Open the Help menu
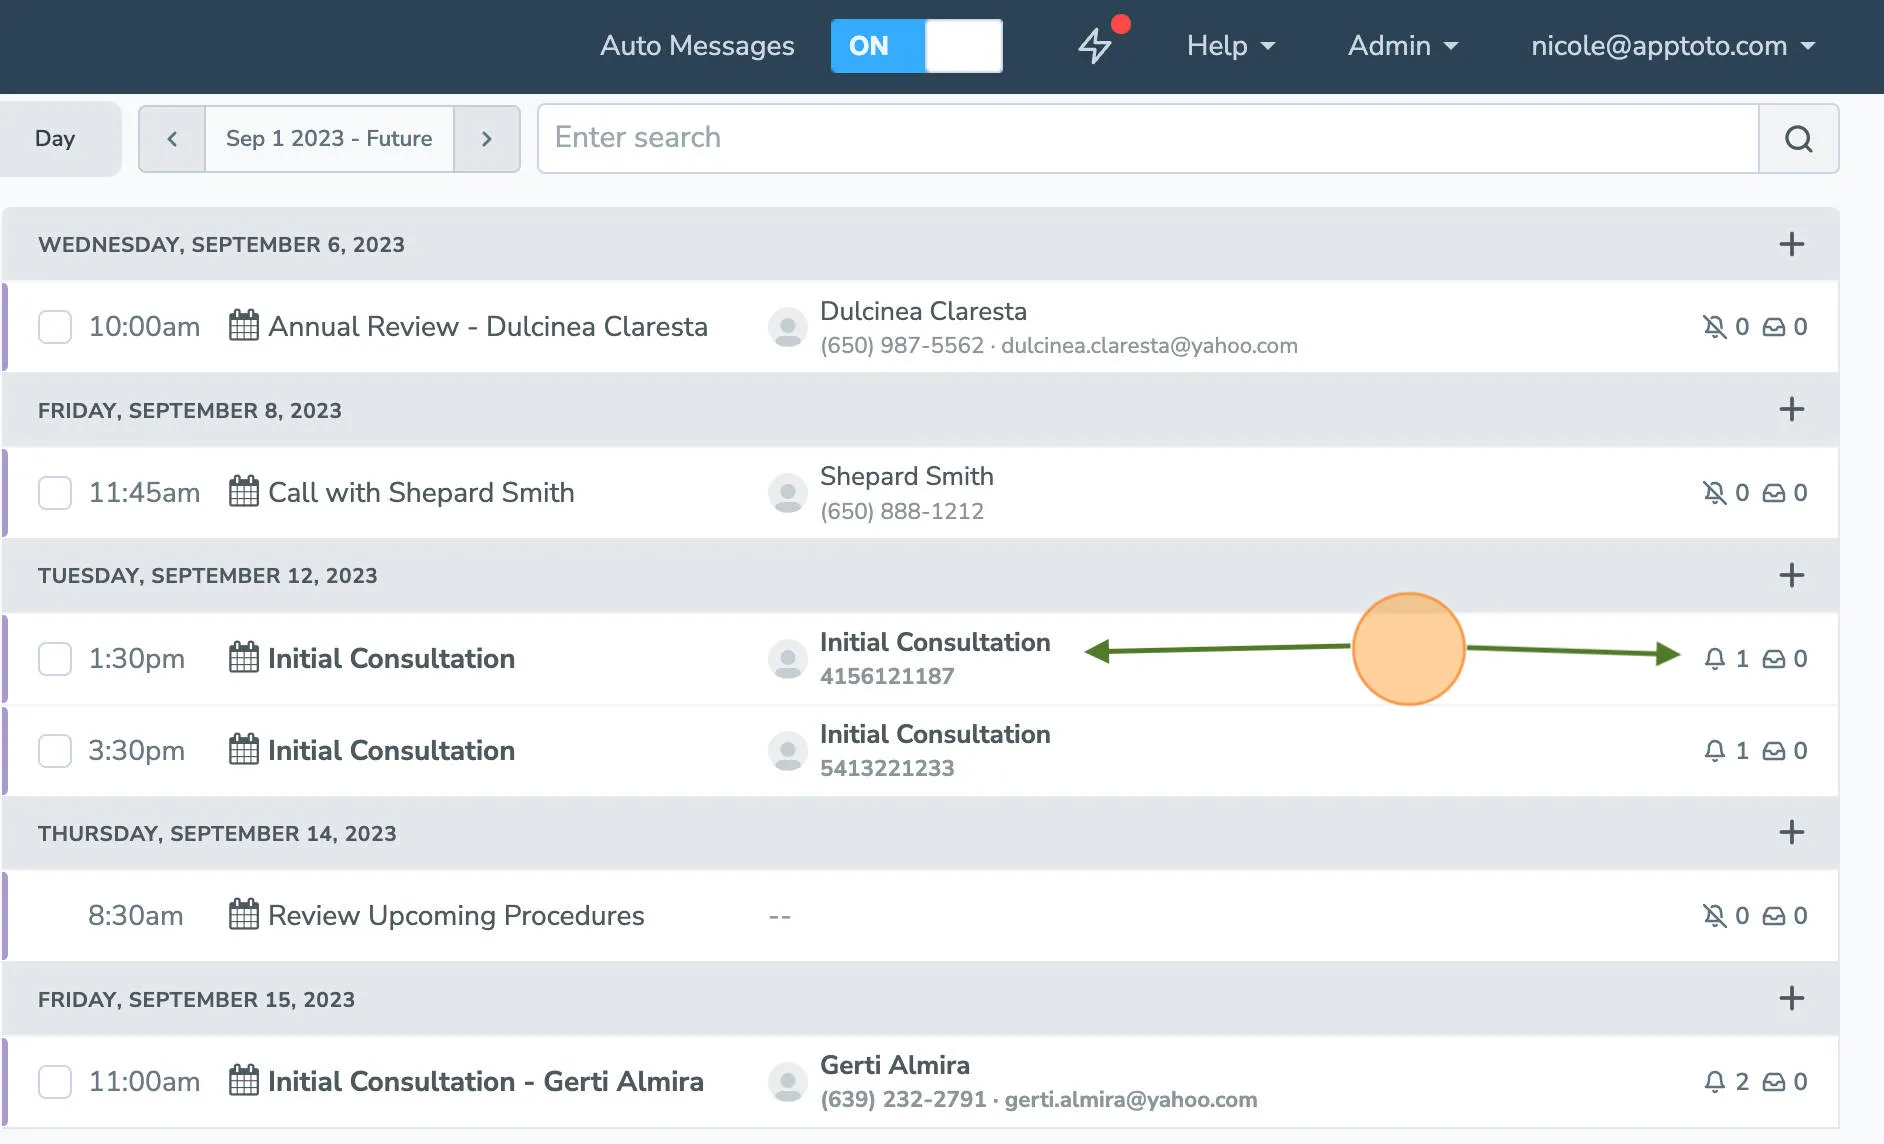The height and width of the screenshot is (1144, 1884). [1230, 46]
